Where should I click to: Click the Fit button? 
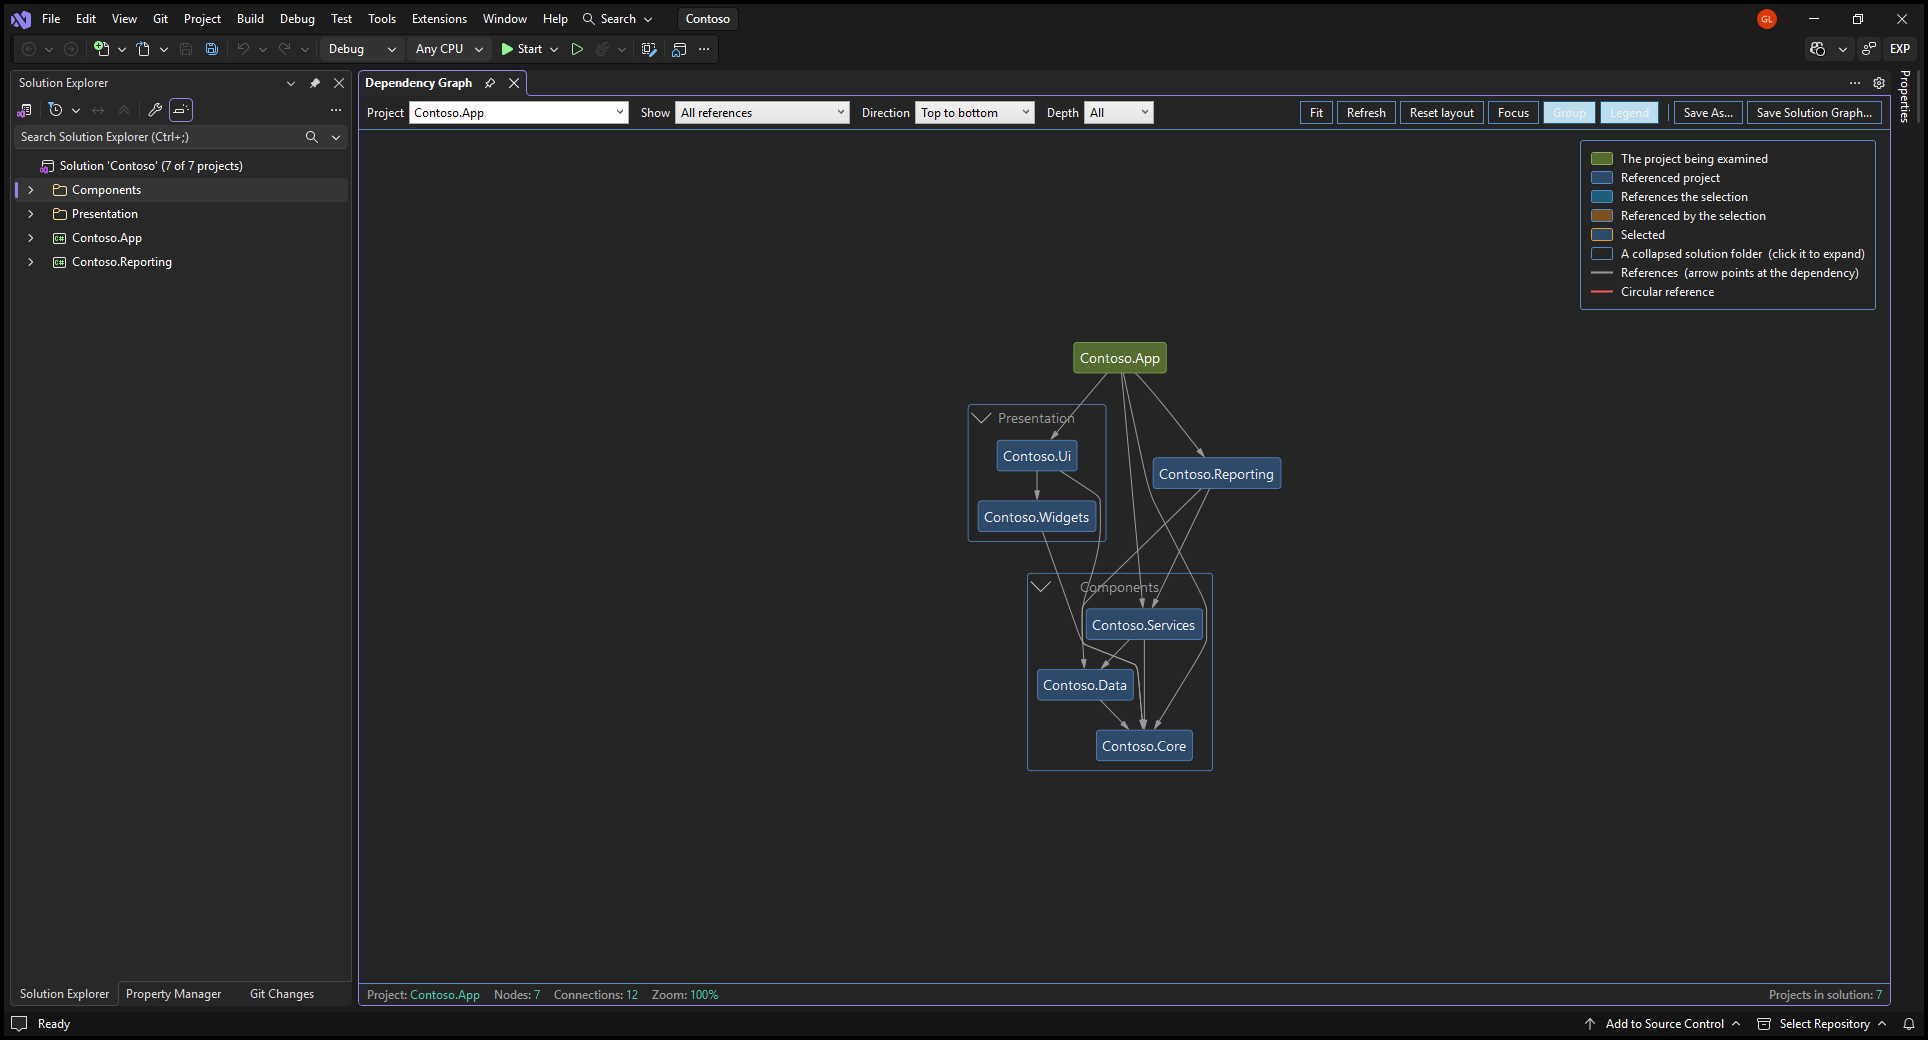pyautogui.click(x=1316, y=113)
